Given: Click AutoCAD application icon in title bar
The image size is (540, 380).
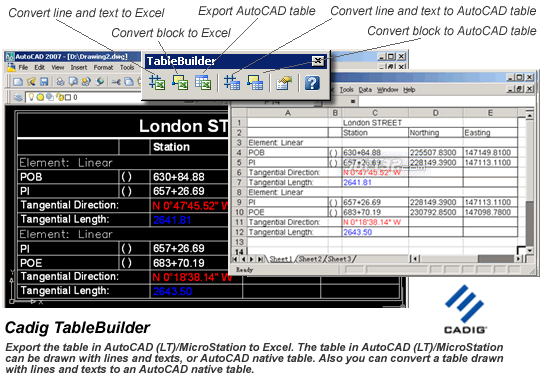Looking at the screenshot, I should click(10, 57).
